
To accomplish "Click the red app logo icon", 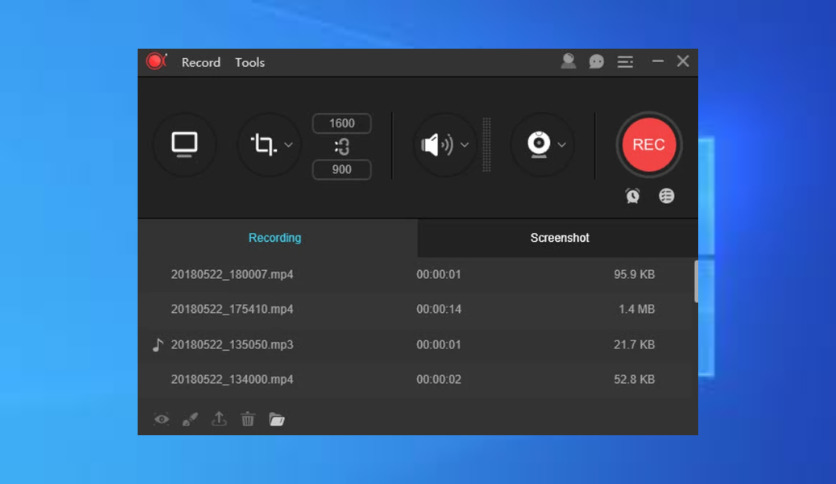I will pos(156,61).
